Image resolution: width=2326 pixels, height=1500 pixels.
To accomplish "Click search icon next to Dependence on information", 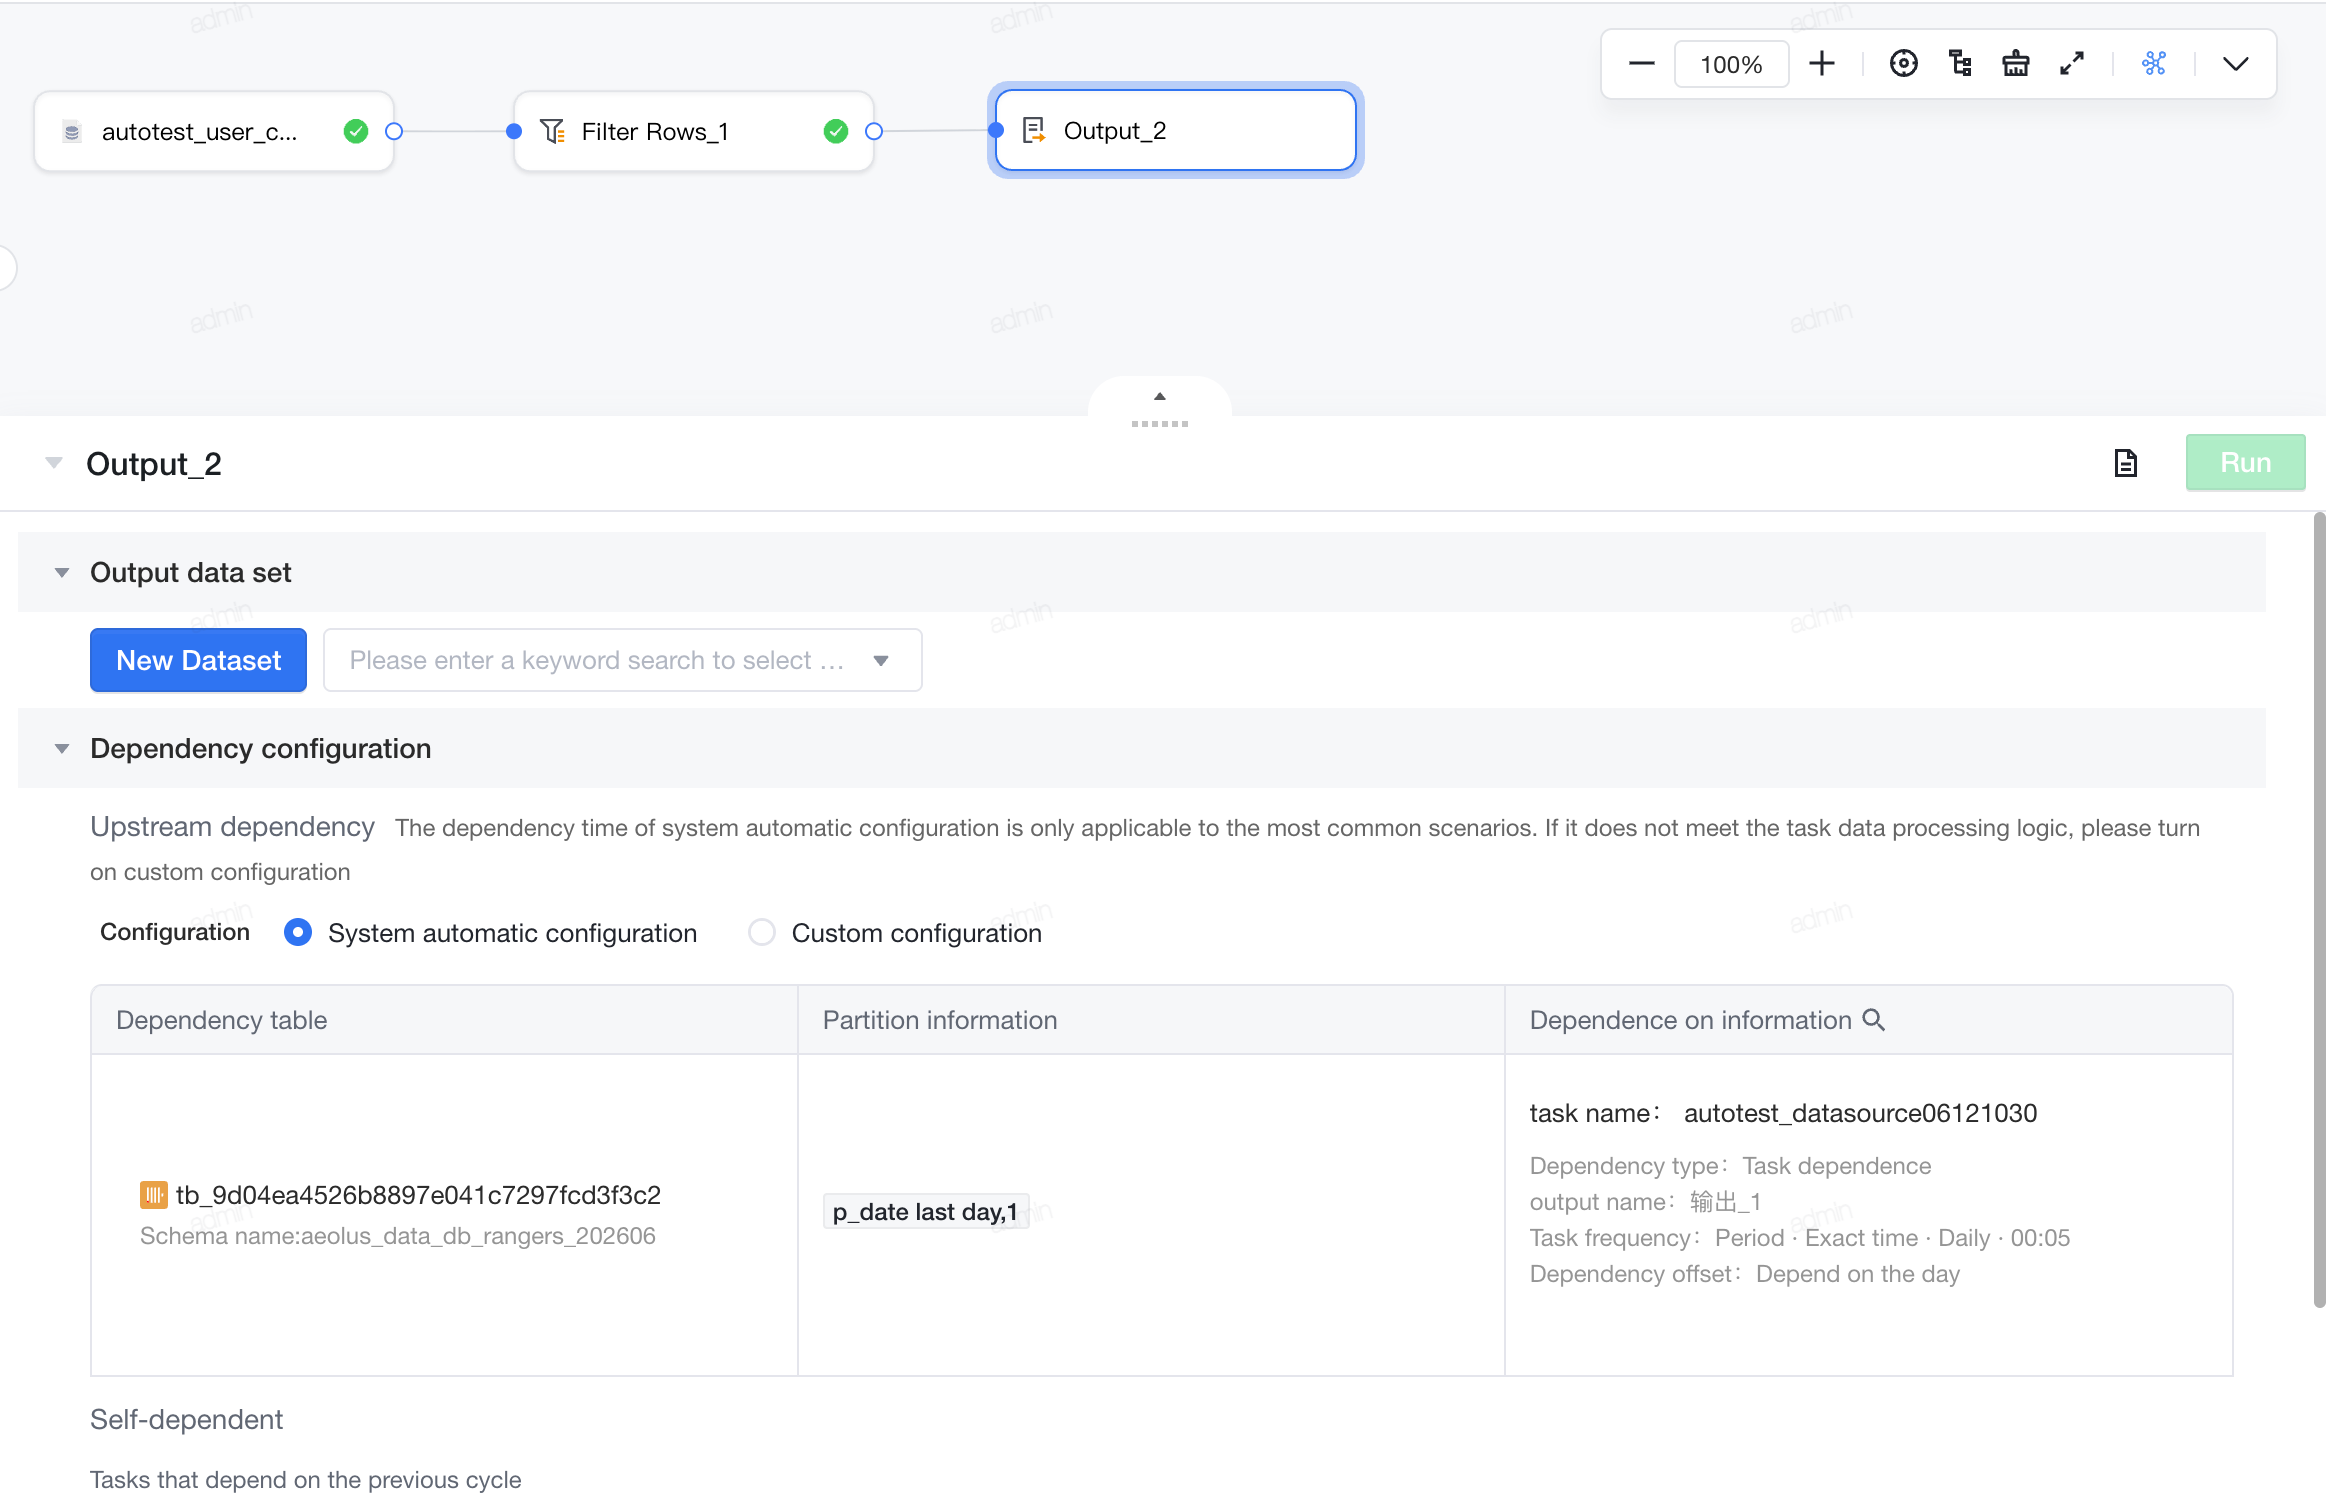I will tap(1874, 1020).
